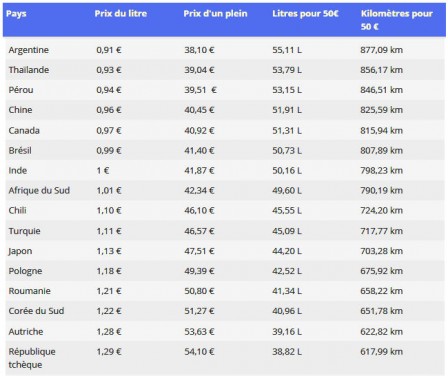Select the Canada row label

click(x=24, y=130)
